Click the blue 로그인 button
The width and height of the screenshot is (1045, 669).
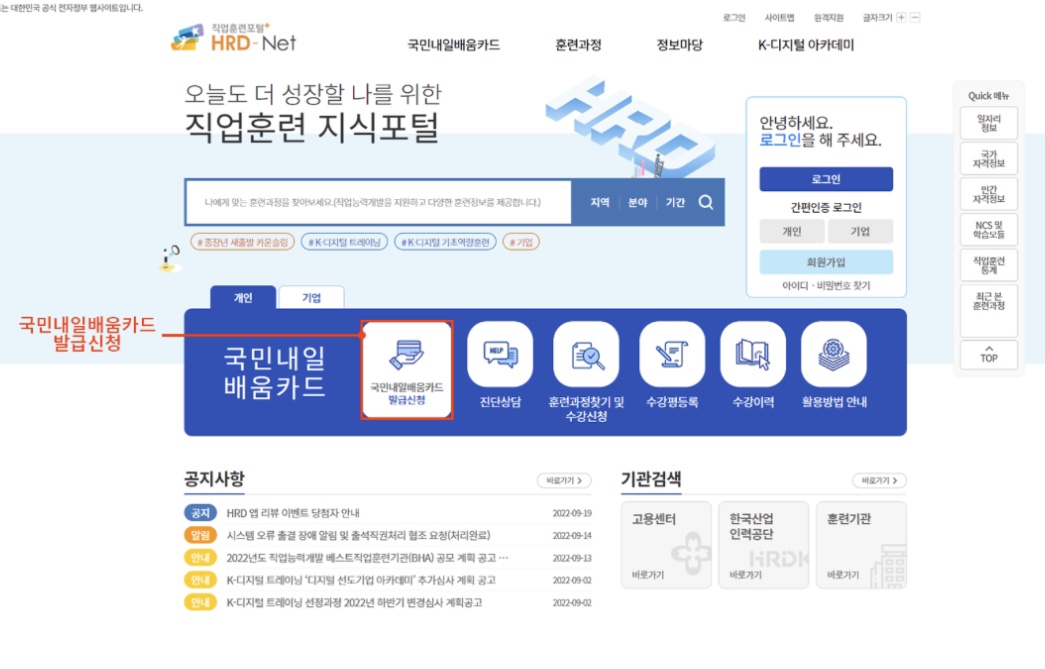[826, 179]
